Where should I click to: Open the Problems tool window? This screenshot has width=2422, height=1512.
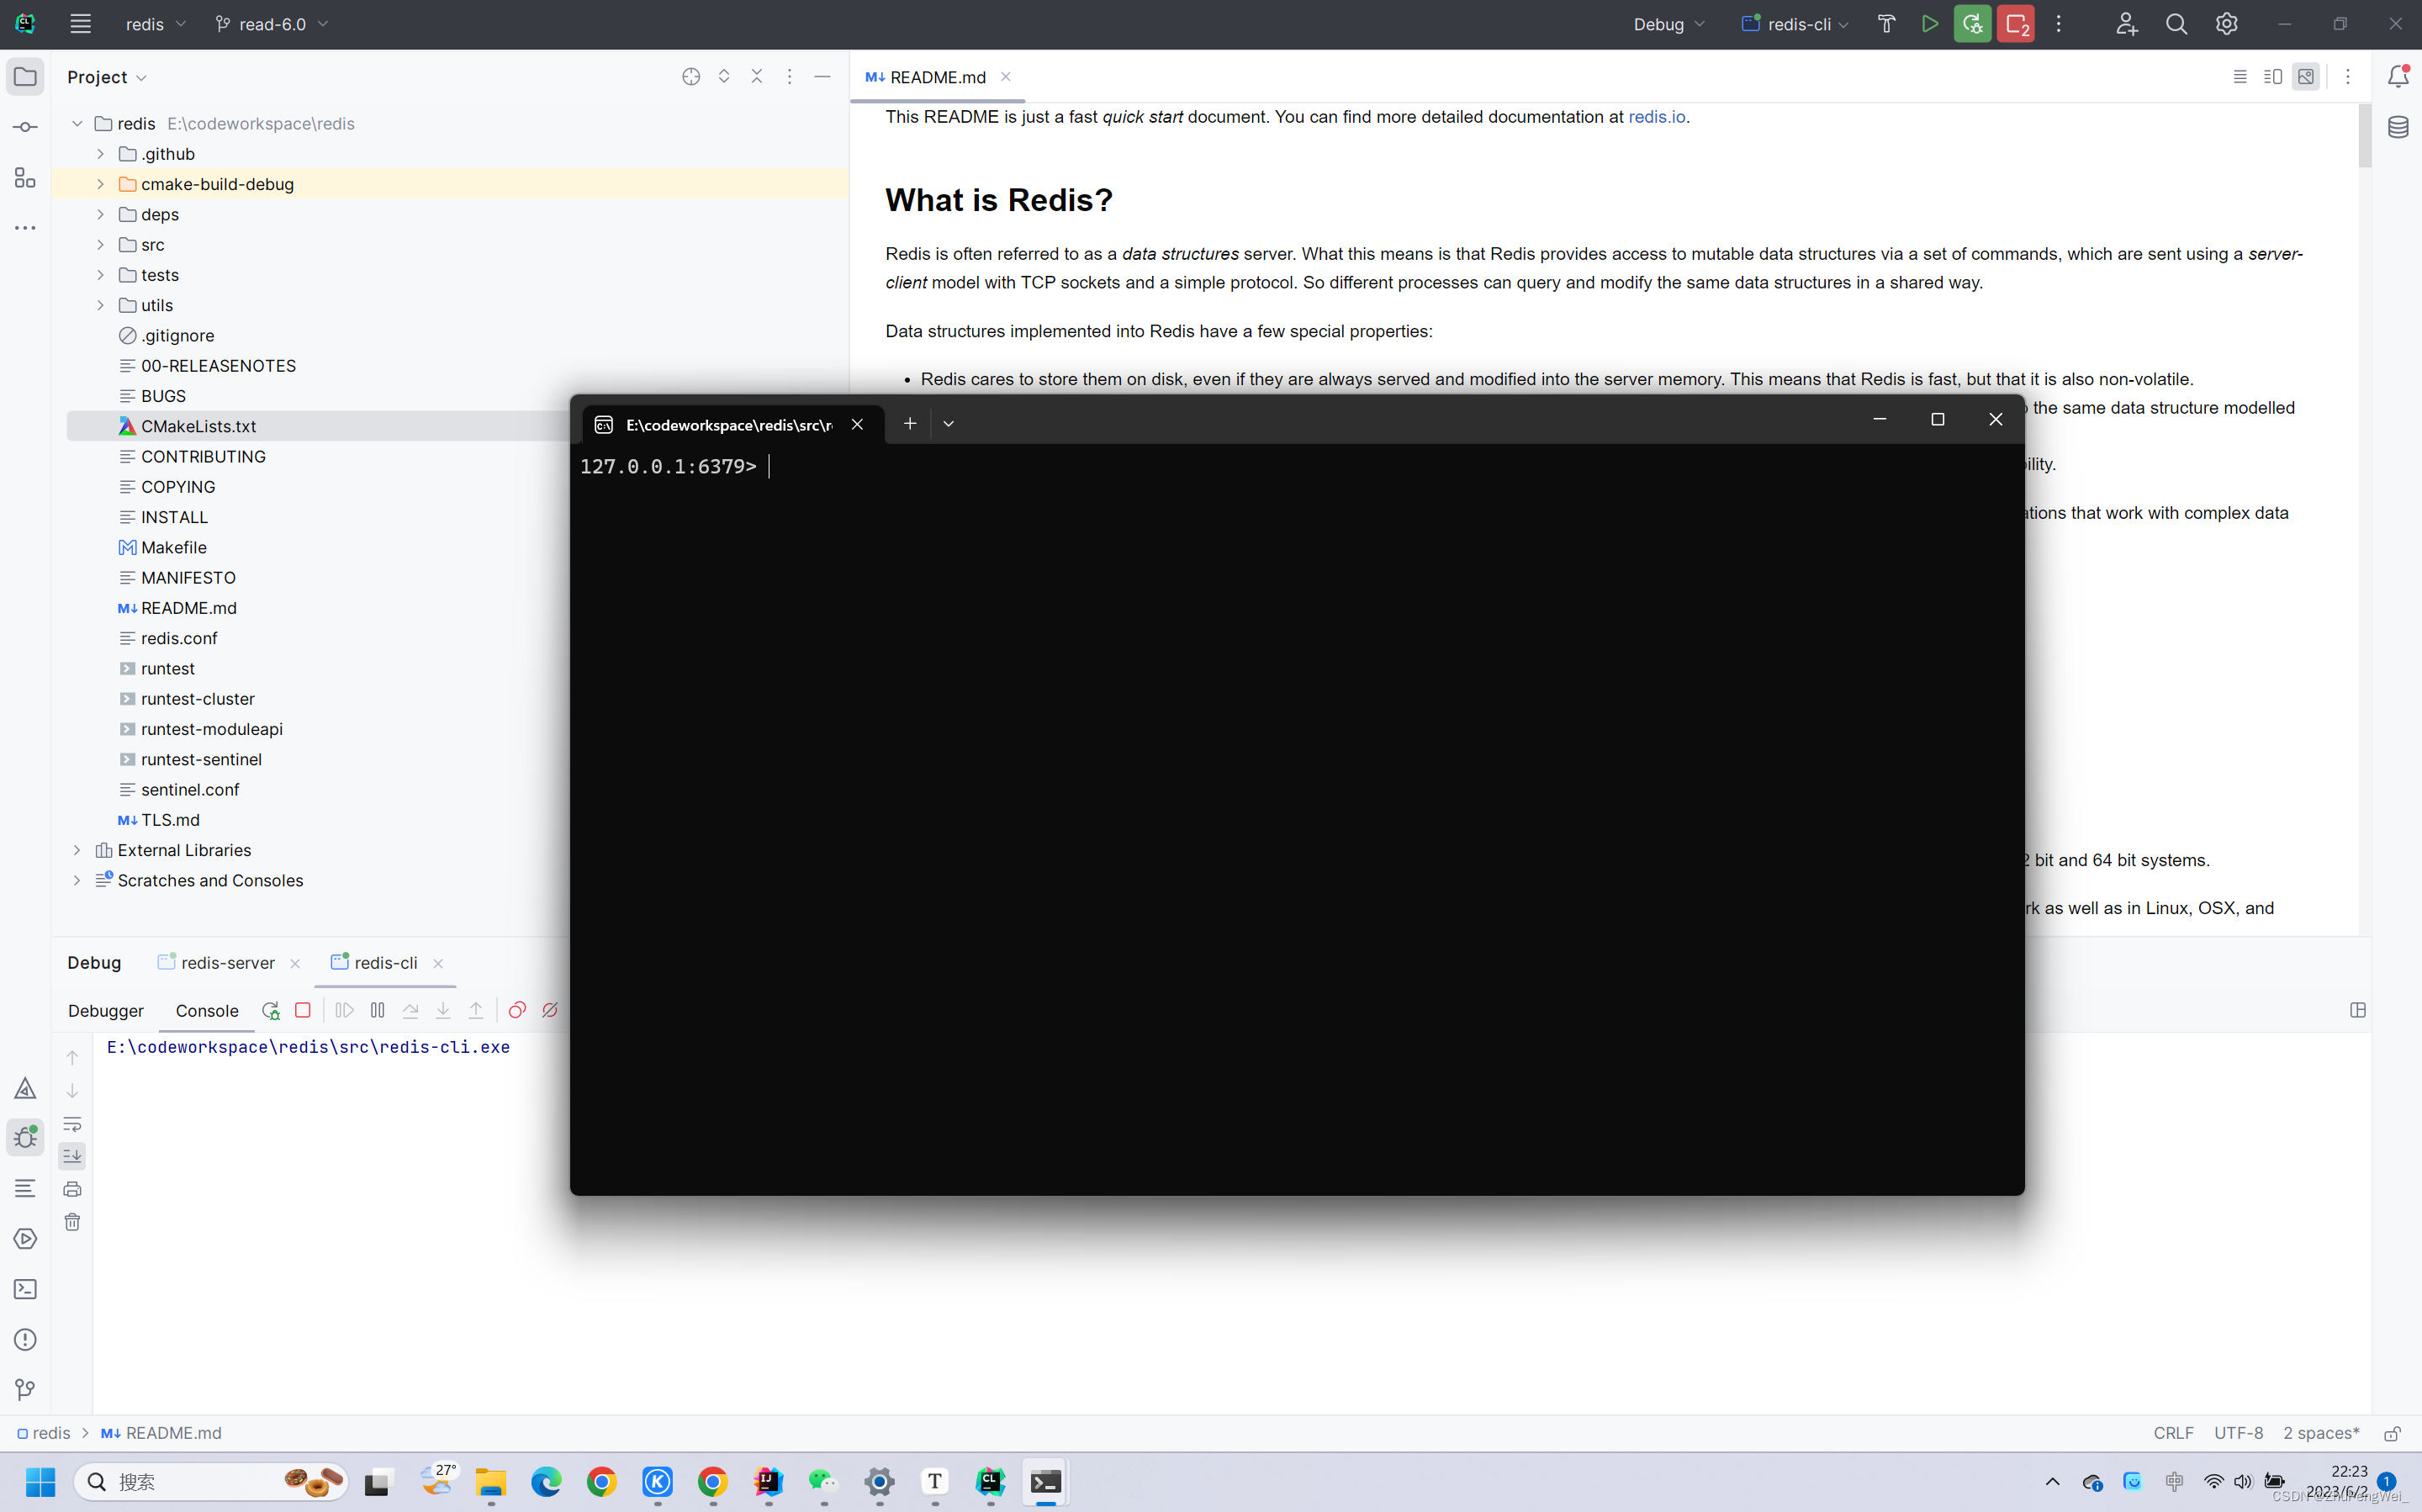[25, 1339]
